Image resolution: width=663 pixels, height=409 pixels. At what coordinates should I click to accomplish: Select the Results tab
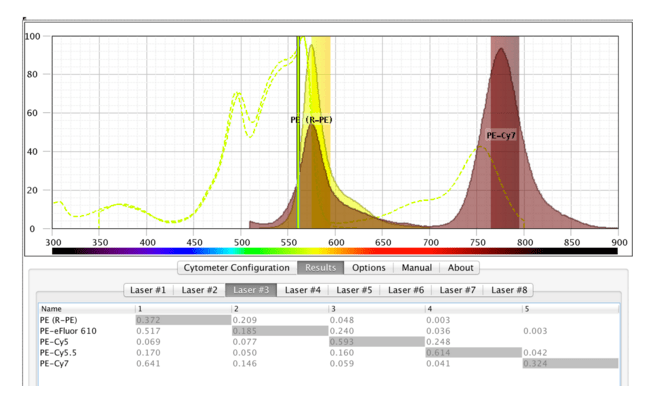pyautogui.click(x=321, y=268)
